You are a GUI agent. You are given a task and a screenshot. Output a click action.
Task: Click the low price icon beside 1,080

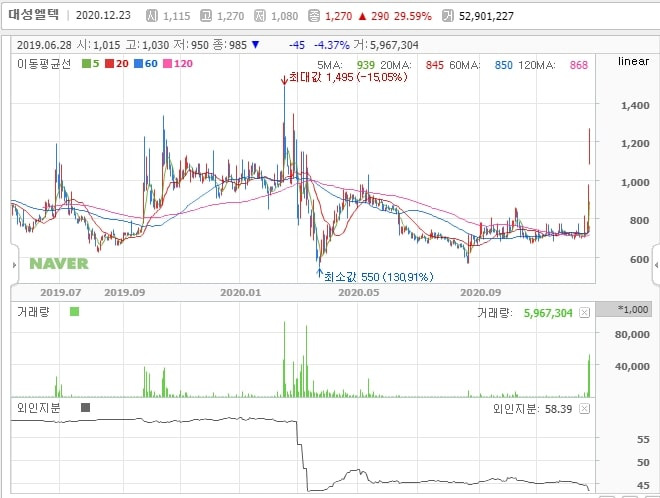[260, 16]
